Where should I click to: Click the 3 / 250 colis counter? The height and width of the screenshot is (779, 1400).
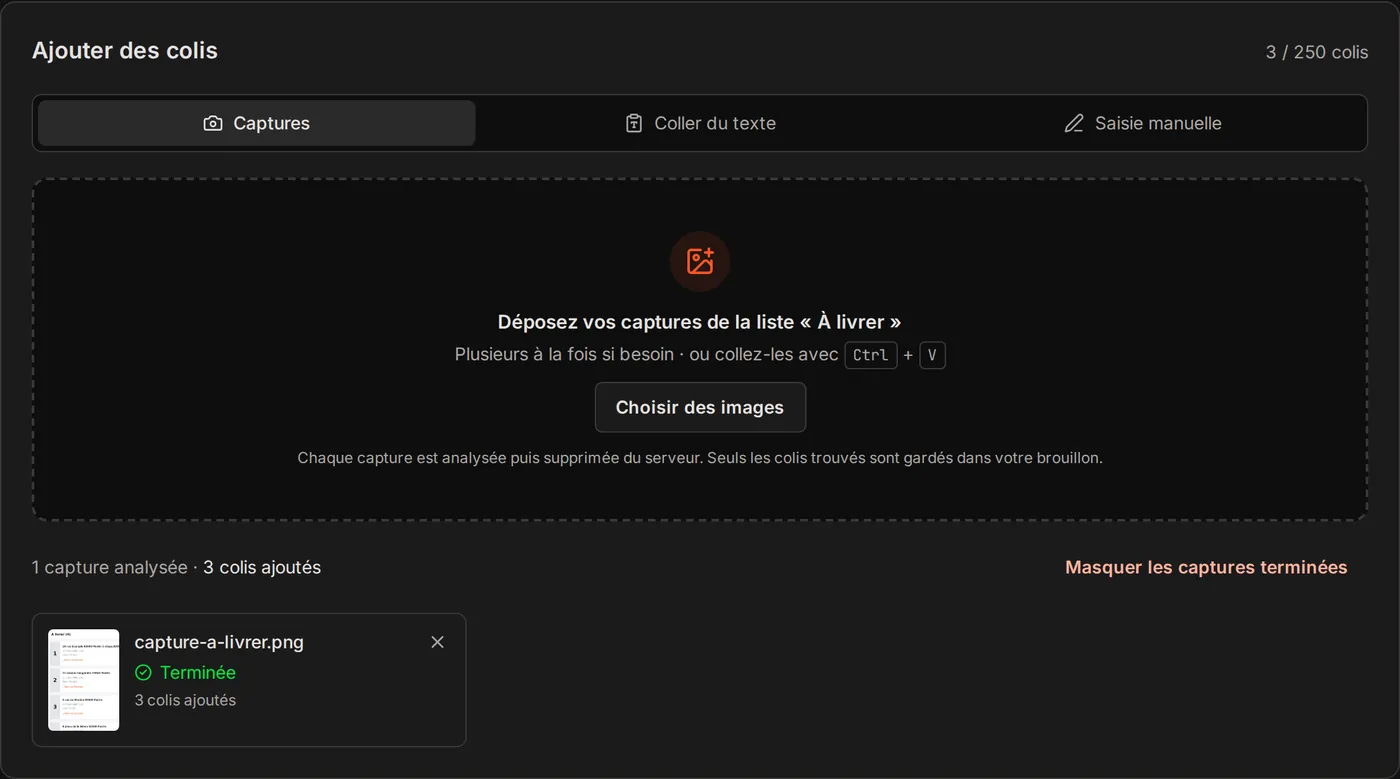click(x=1317, y=52)
